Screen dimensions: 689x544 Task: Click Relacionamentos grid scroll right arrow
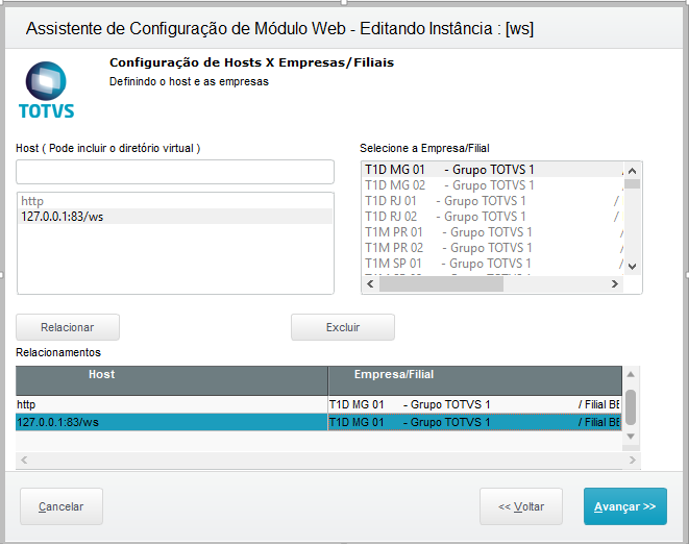point(632,460)
